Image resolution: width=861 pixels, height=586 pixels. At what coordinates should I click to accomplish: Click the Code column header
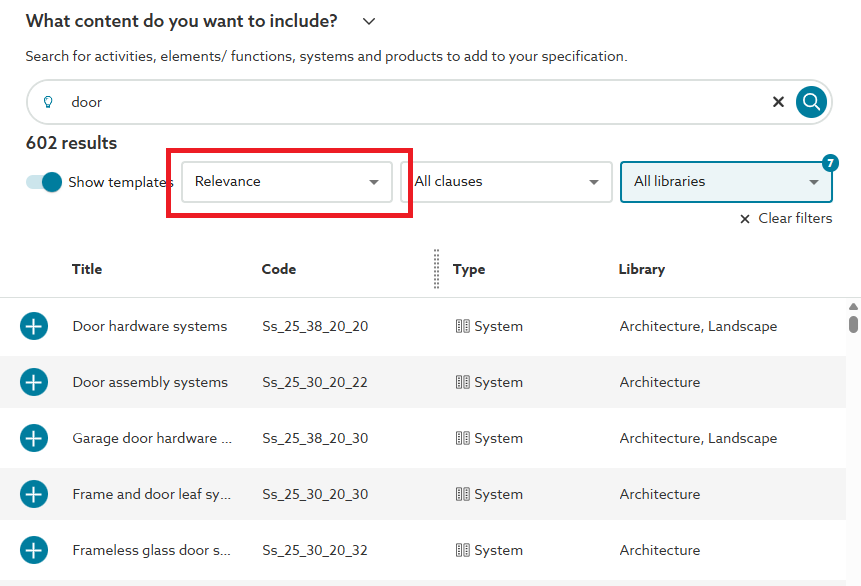pos(279,269)
